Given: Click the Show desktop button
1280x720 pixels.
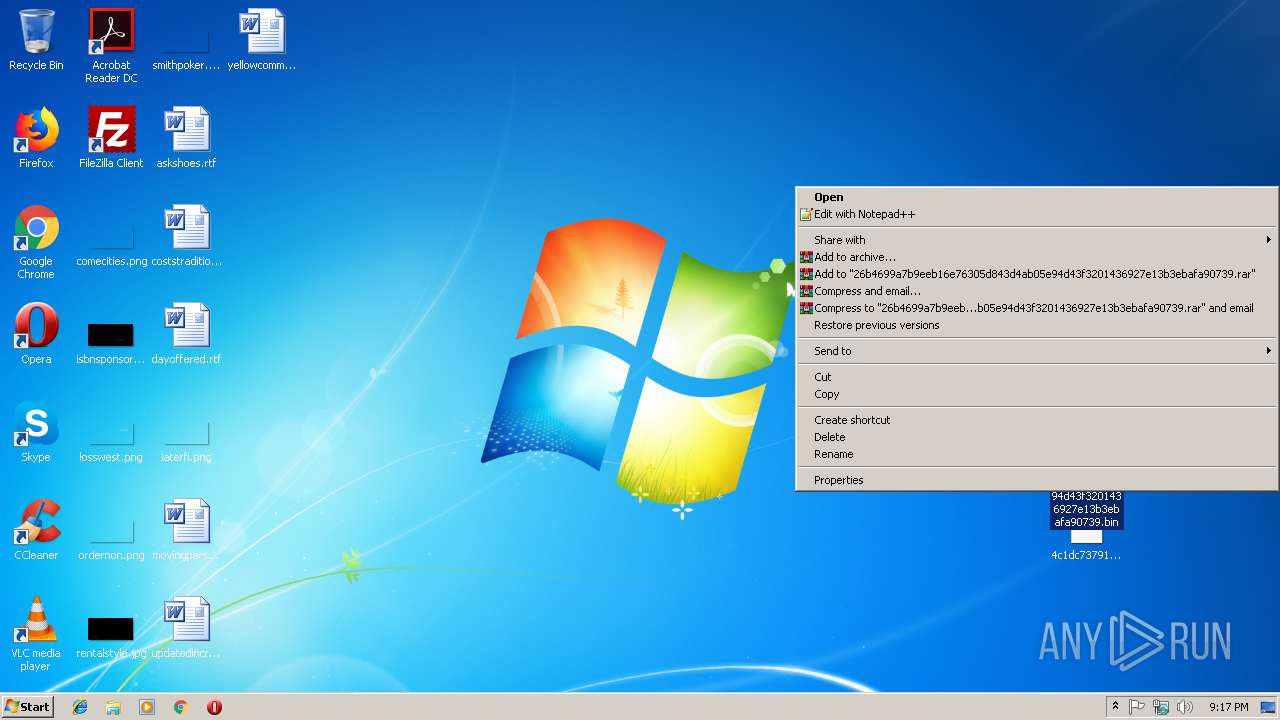Looking at the screenshot, I should (1268, 707).
